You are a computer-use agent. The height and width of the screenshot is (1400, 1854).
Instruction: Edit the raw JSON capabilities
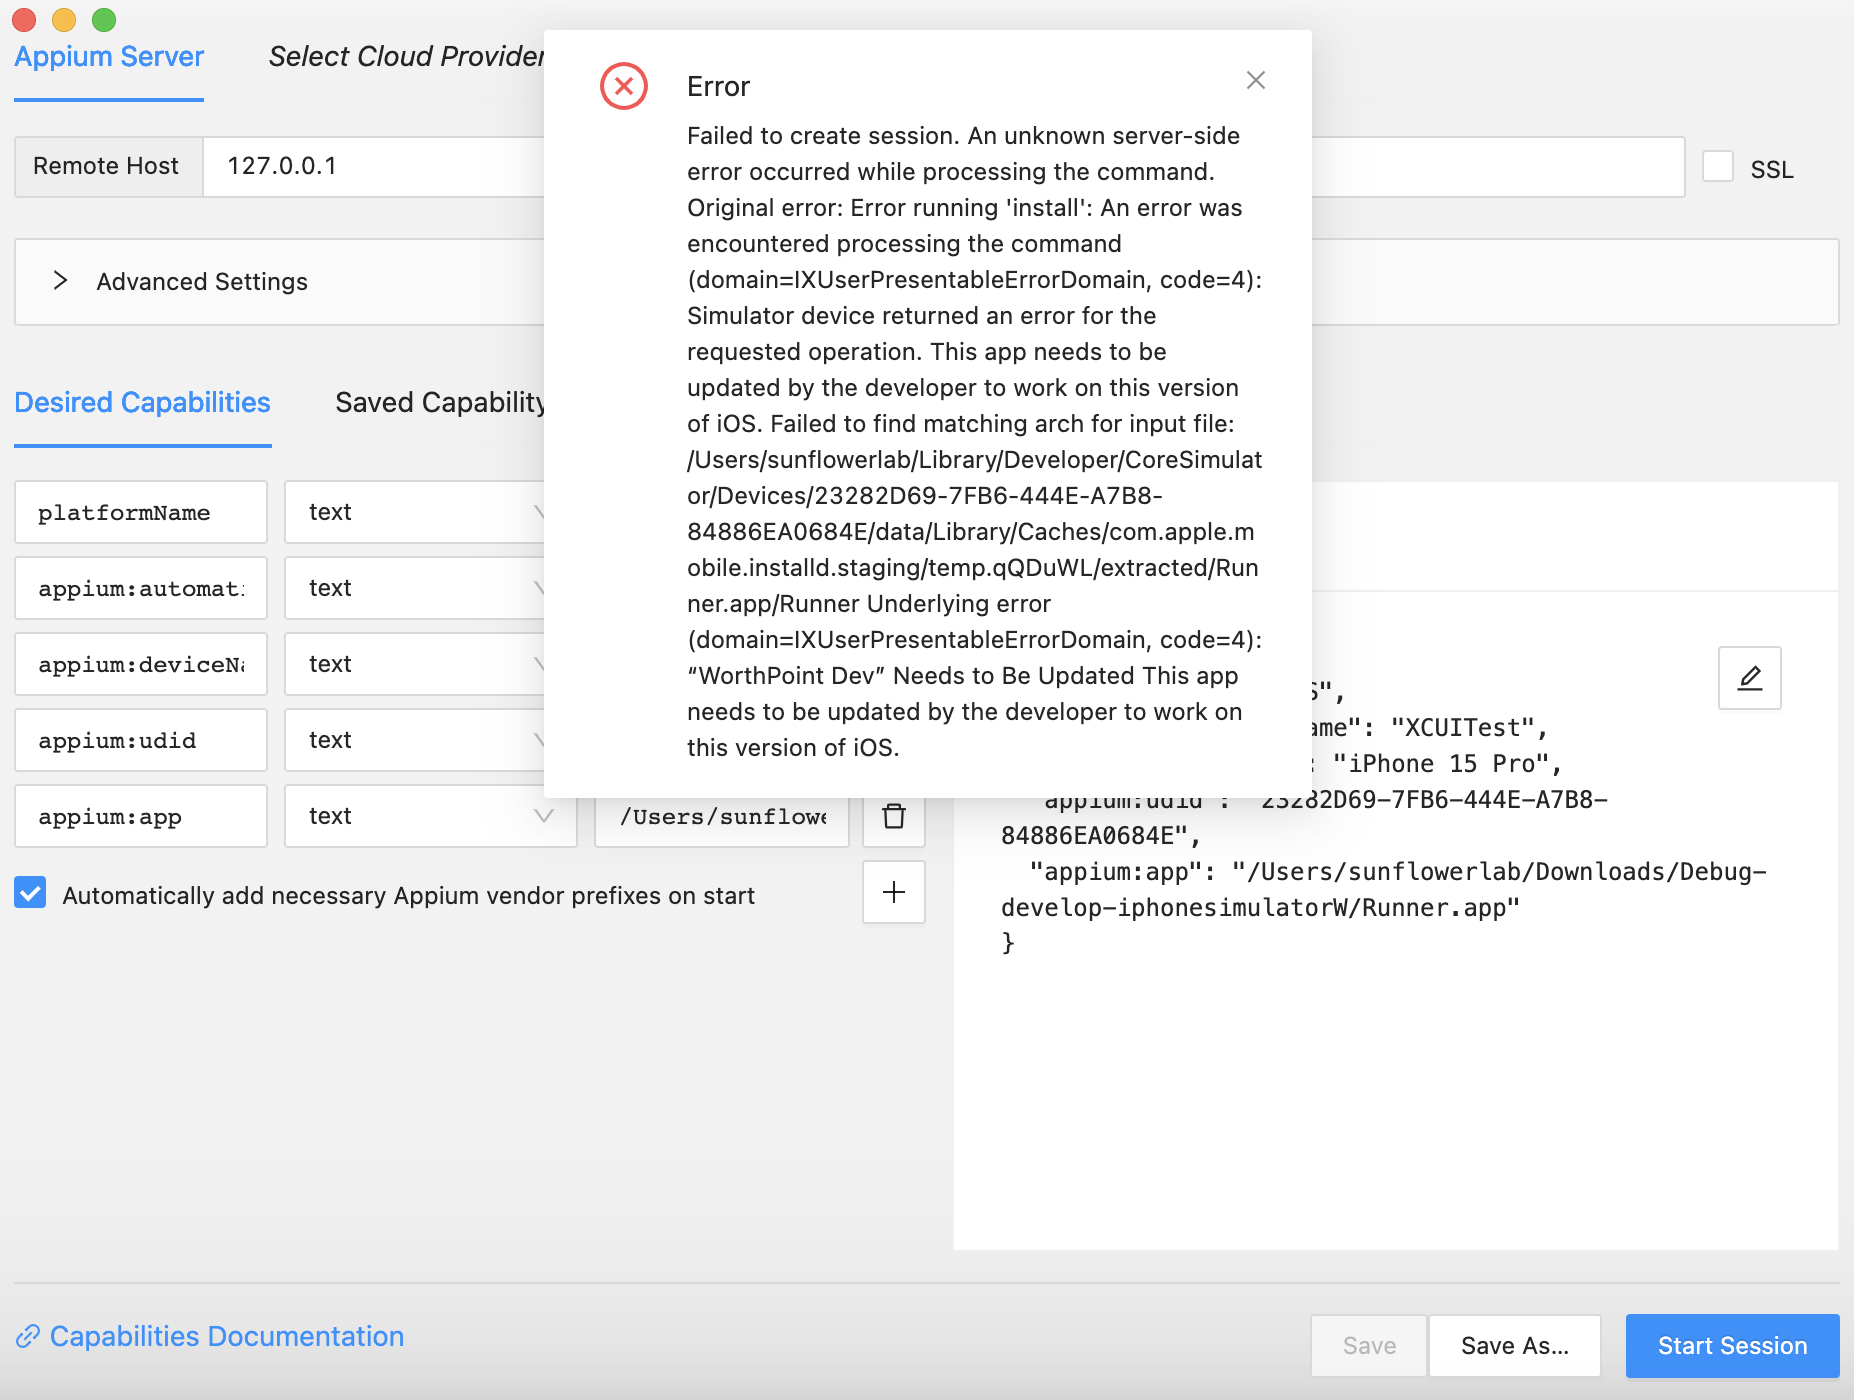click(1749, 678)
